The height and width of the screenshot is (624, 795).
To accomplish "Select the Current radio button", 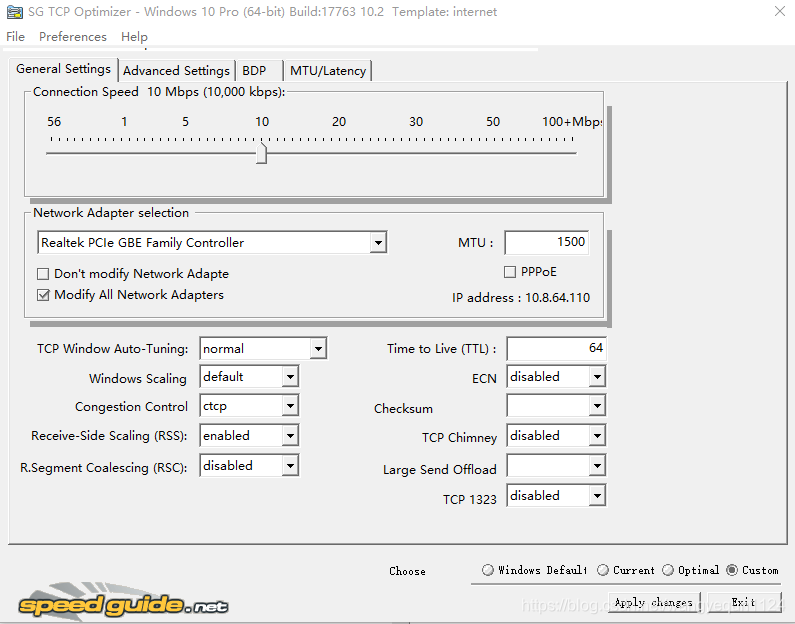I will point(603,570).
